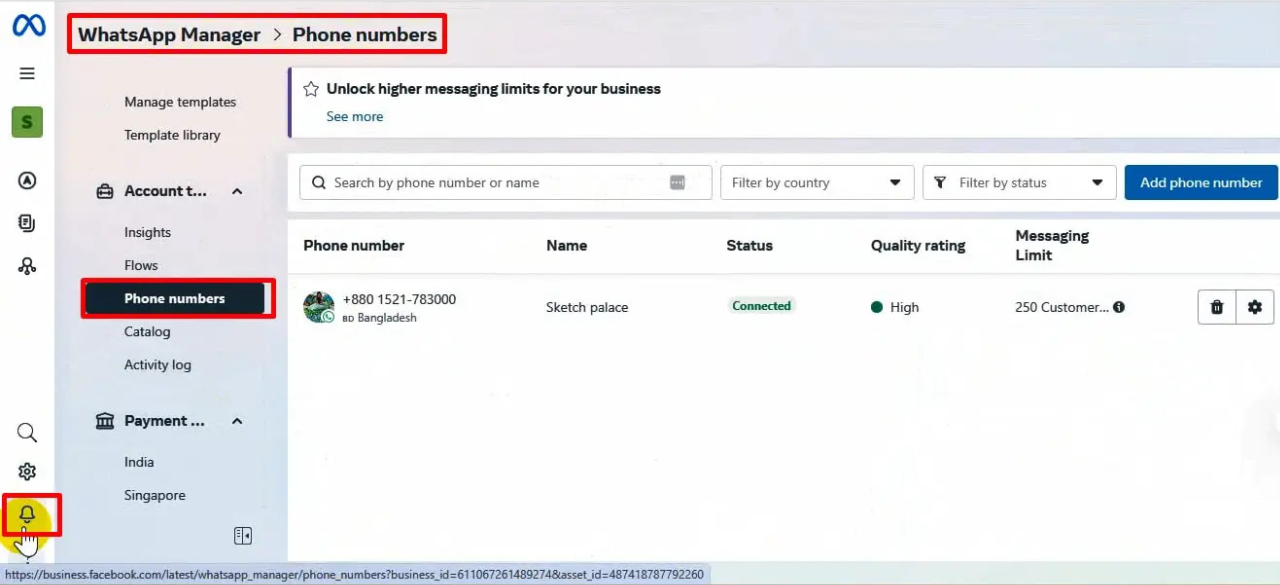Click the Meta logo icon

[x=28, y=25]
